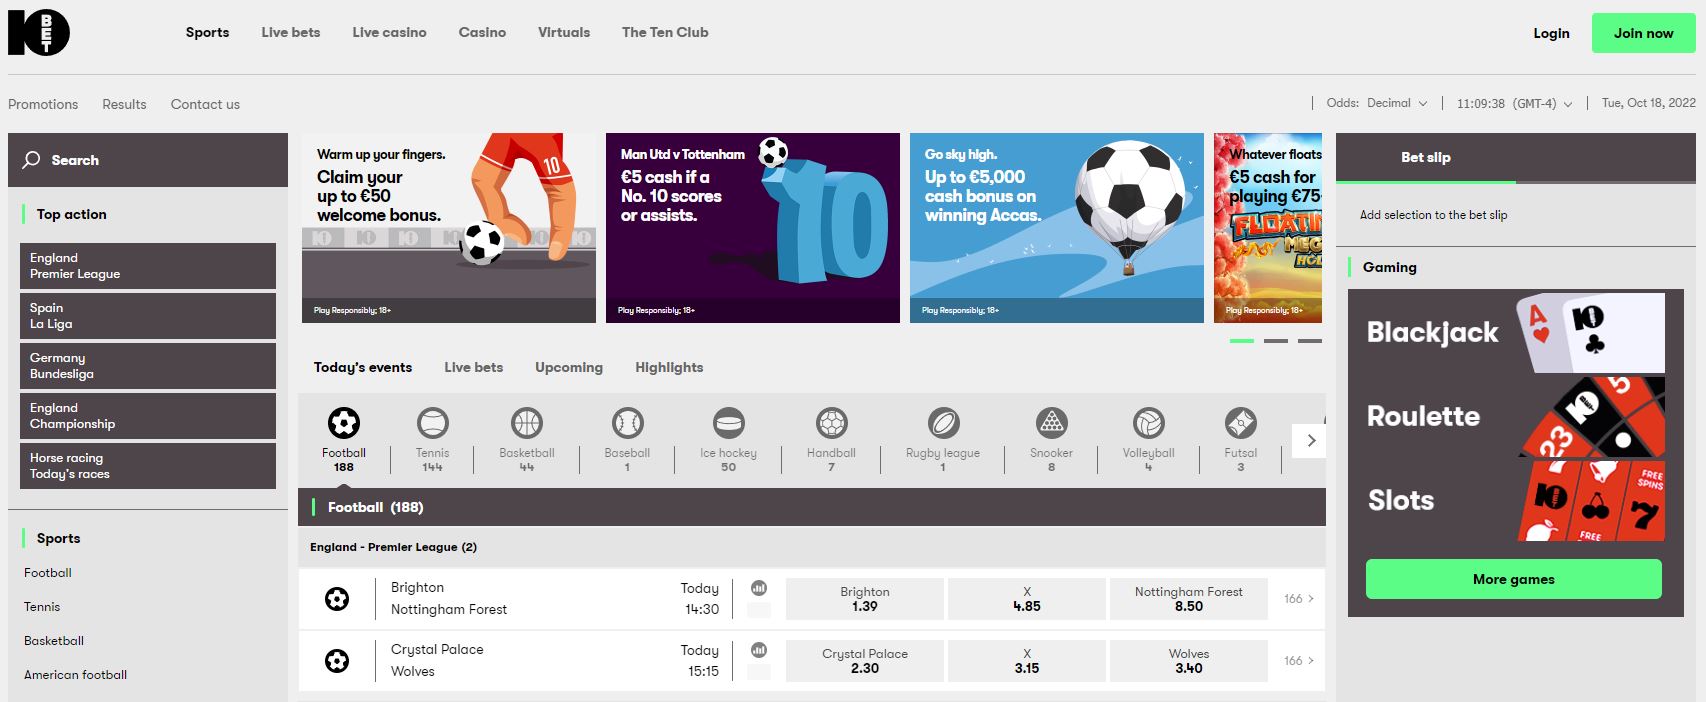
Task: Toggle Wolves 3.40 odds selection
Action: pos(1188,661)
